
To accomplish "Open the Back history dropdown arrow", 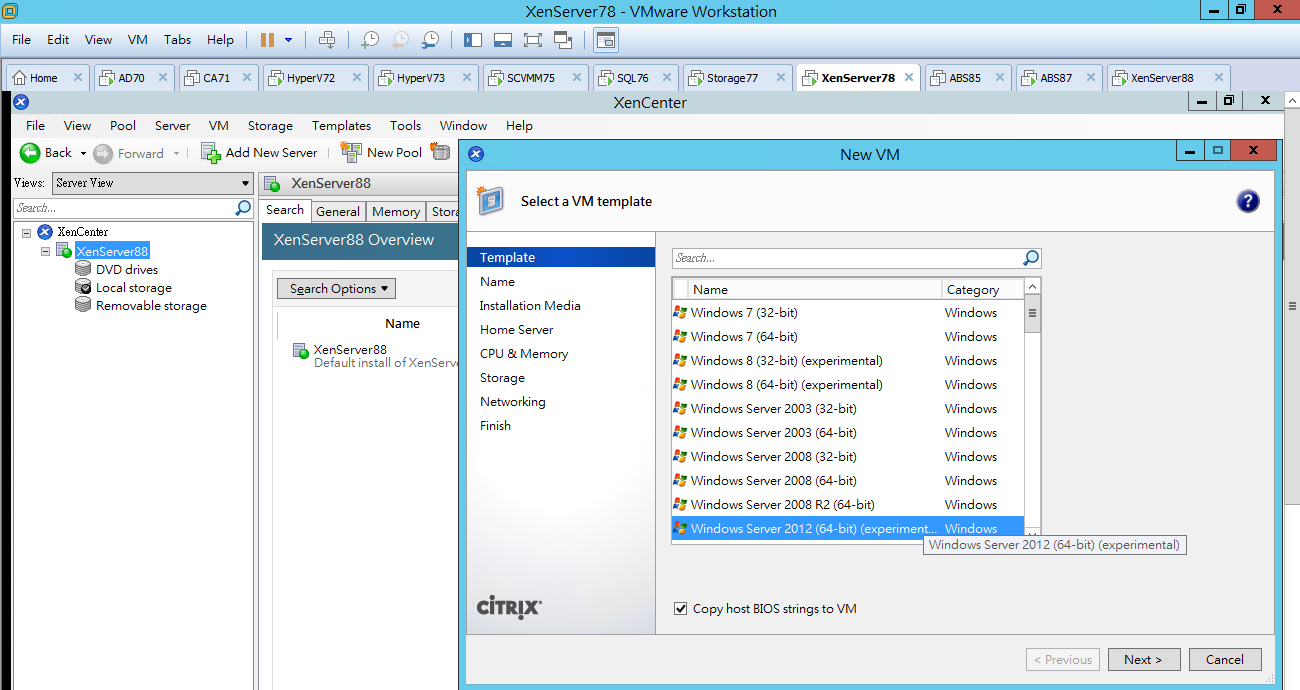I will pos(83,154).
